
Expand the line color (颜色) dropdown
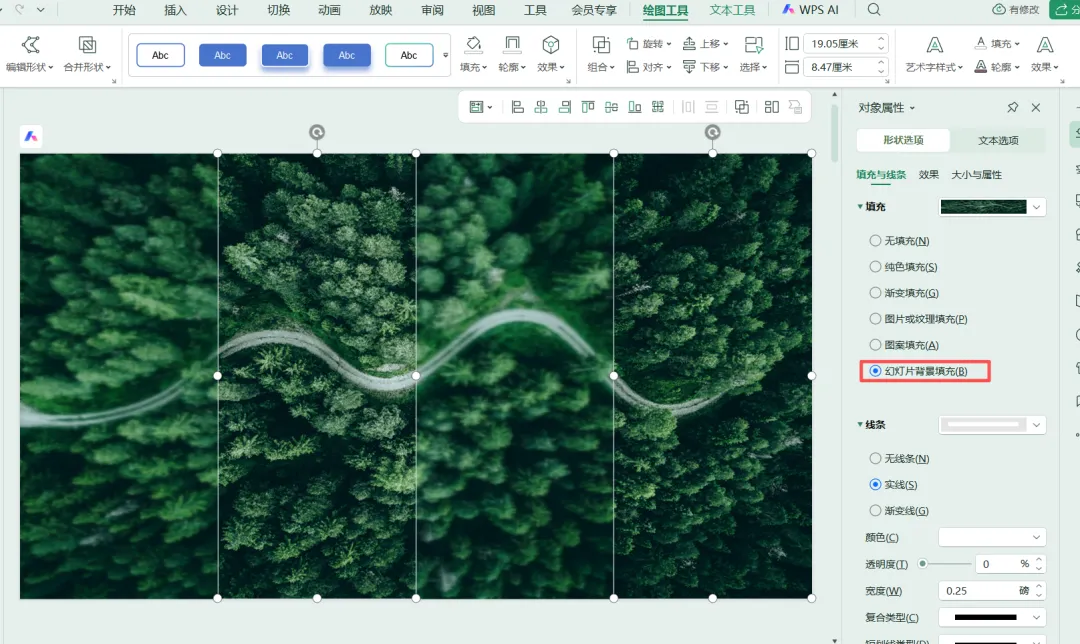(x=993, y=537)
